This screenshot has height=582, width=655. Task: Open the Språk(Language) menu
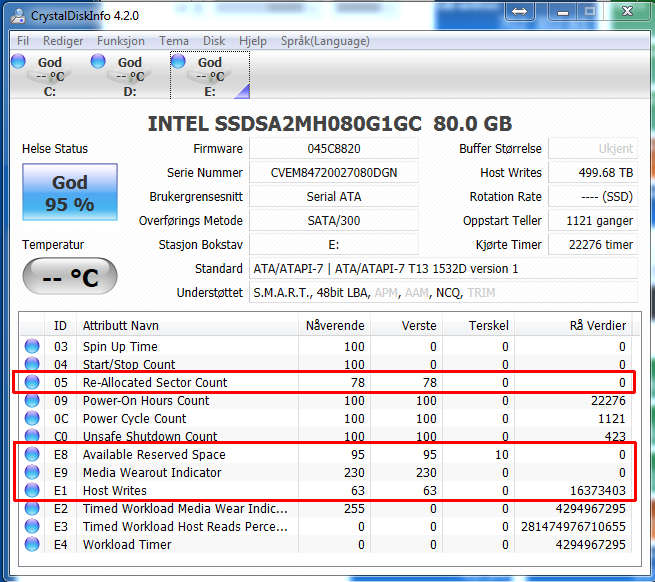click(325, 41)
